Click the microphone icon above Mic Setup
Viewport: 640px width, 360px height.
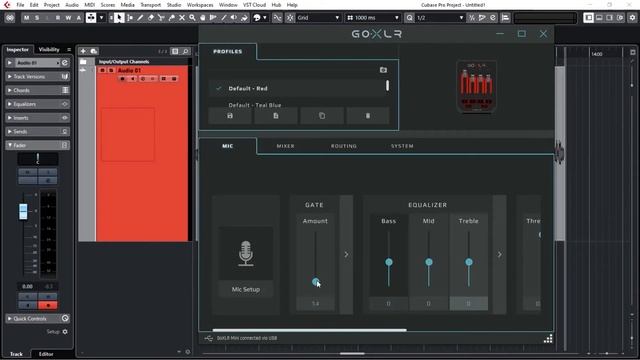246,253
